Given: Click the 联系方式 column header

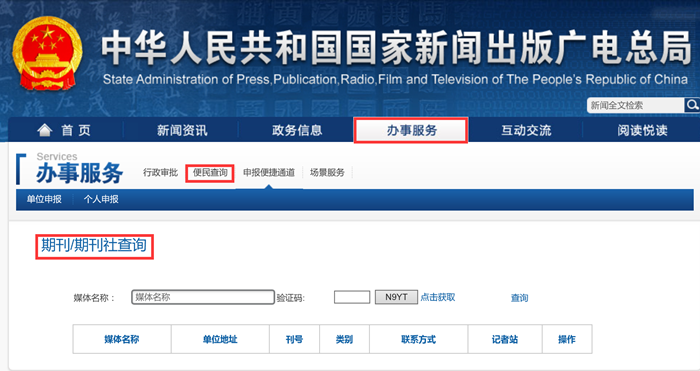Looking at the screenshot, I should click(419, 339).
